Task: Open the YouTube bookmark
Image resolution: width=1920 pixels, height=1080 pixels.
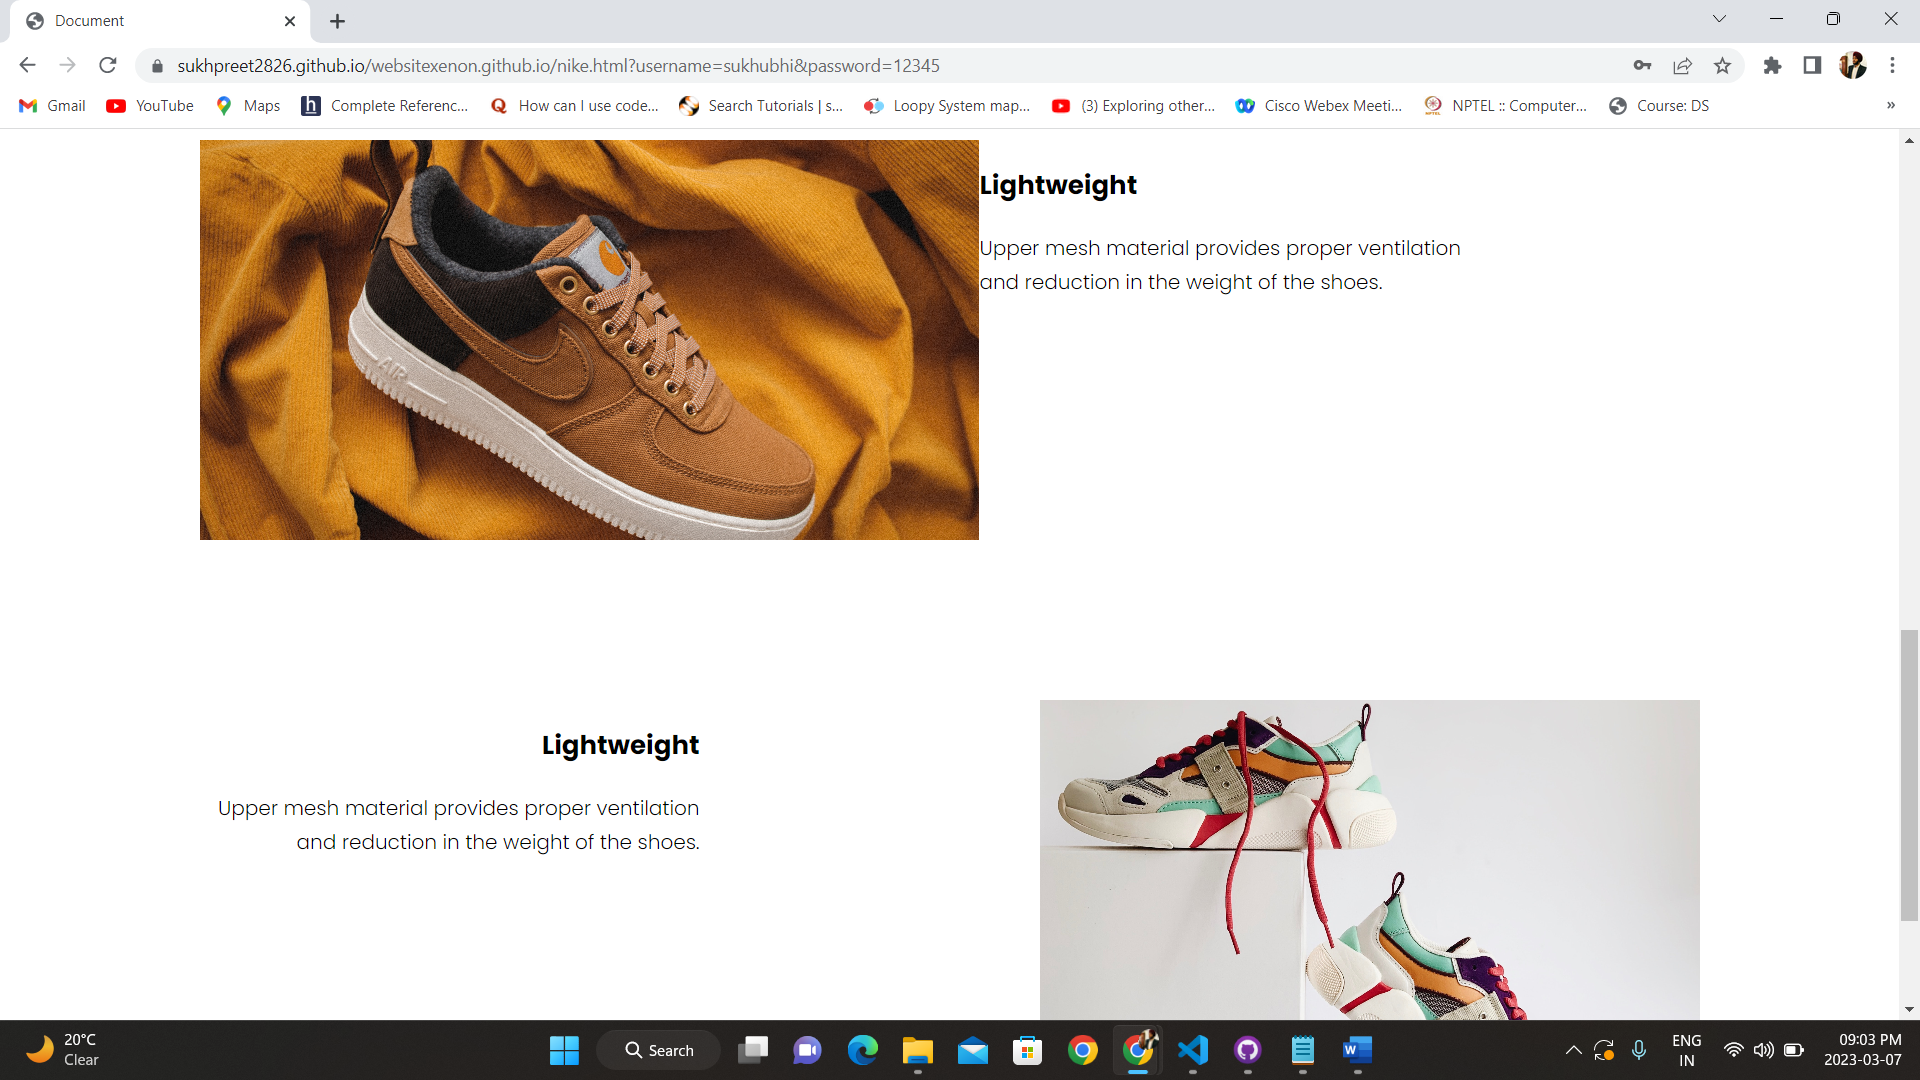Action: tap(150, 106)
